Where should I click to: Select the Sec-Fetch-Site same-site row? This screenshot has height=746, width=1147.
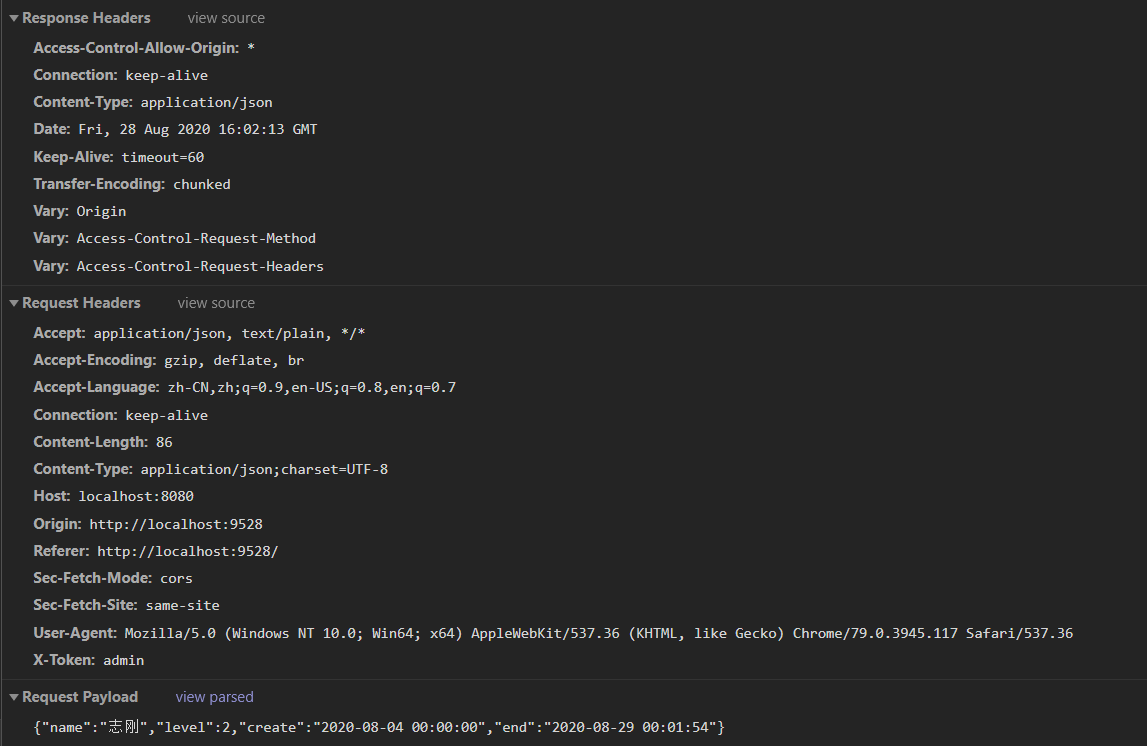click(x=127, y=606)
